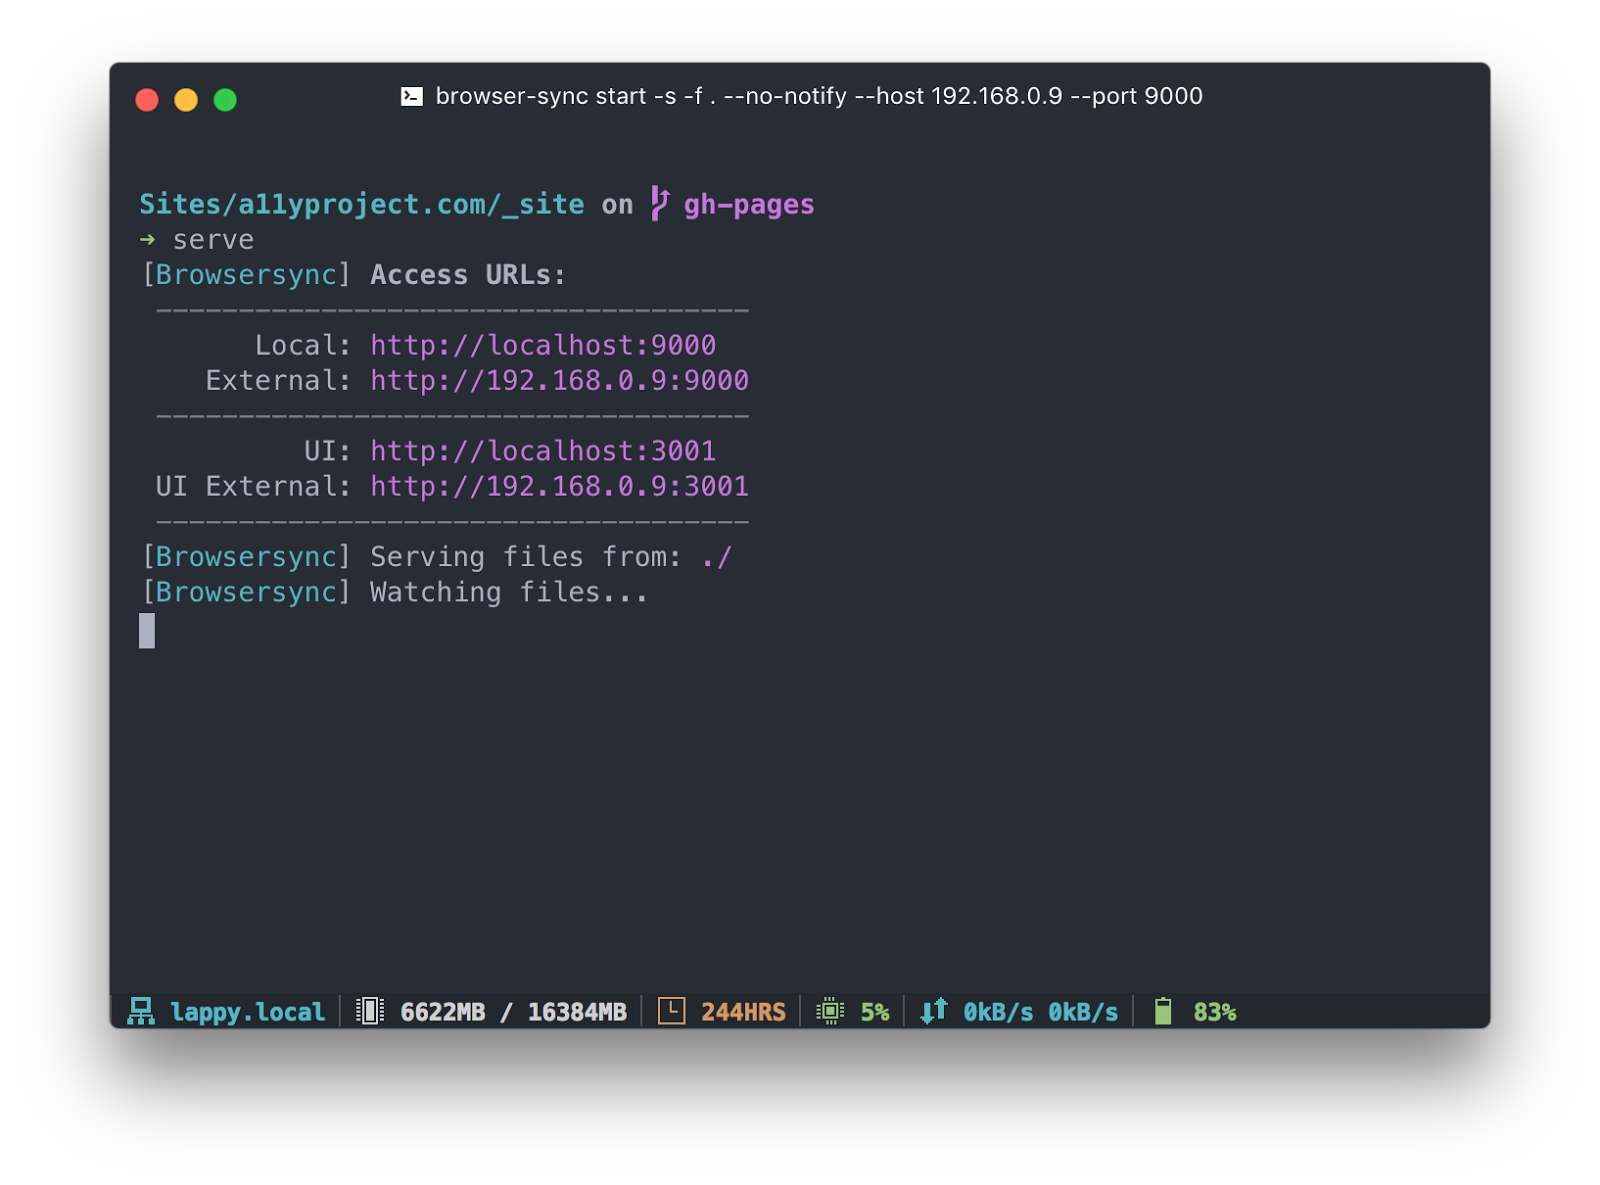Image resolution: width=1600 pixels, height=1185 pixels.
Task: Click the up/down network throughput arrows icon
Action: (932, 1011)
